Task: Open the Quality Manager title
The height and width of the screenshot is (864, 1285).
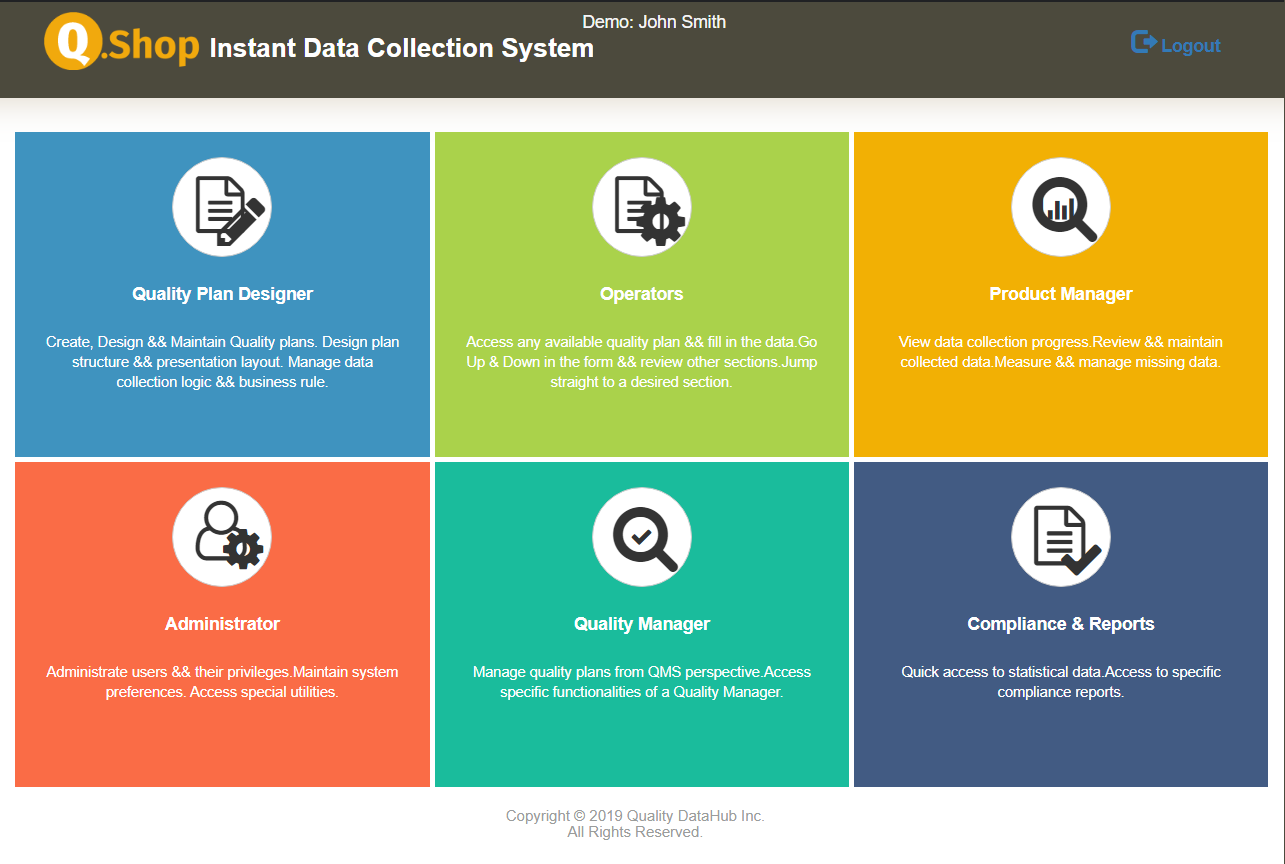Action: coord(642,624)
